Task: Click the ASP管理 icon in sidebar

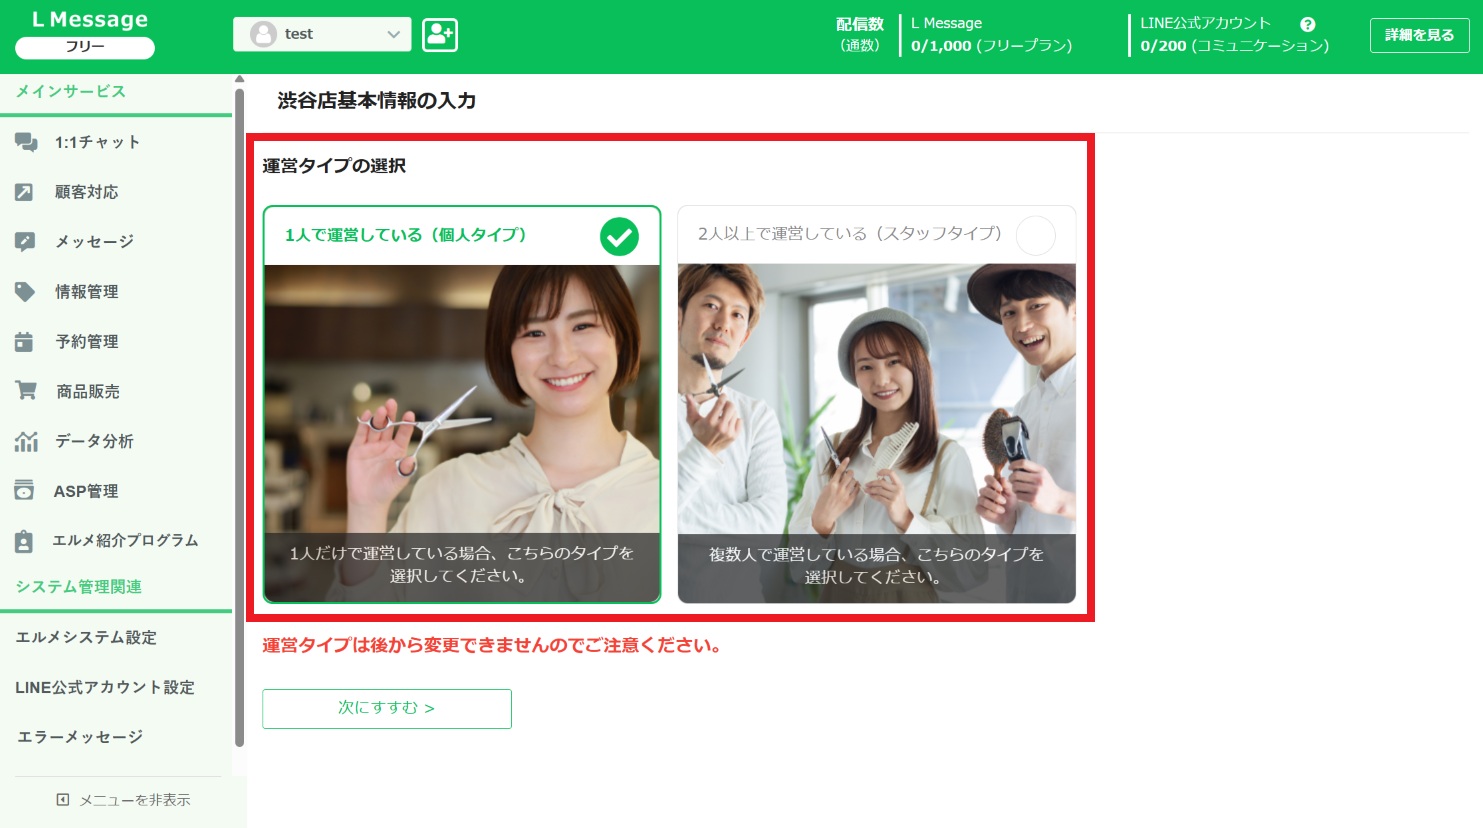Action: click(24, 490)
